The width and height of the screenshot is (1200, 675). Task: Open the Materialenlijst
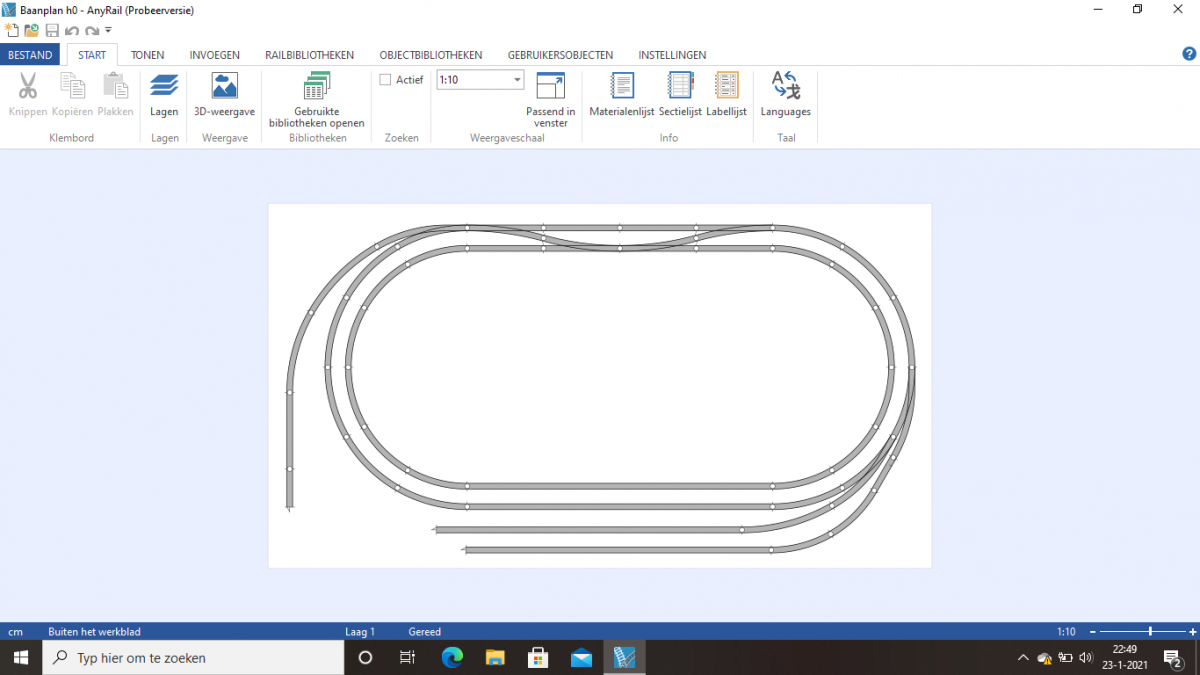(x=621, y=95)
